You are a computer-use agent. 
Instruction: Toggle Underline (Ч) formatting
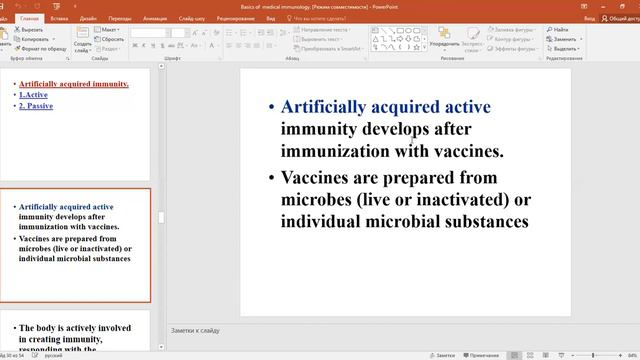[x=153, y=46]
